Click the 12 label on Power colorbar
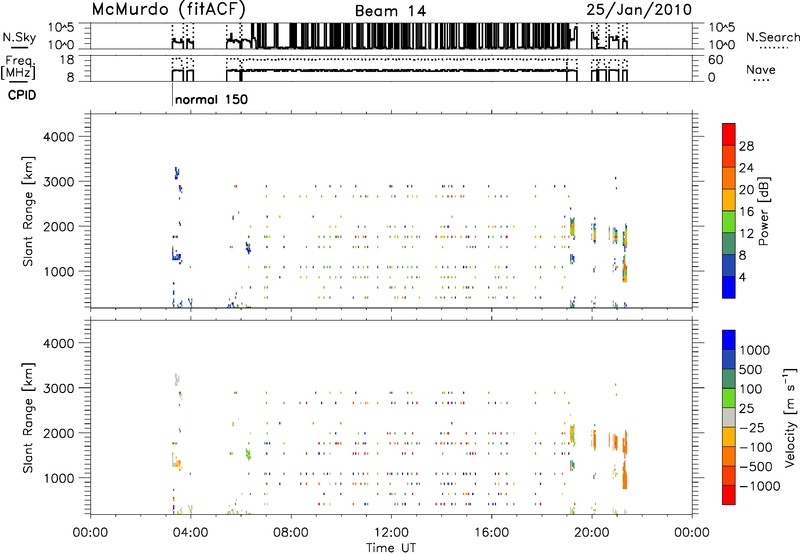 (x=746, y=234)
